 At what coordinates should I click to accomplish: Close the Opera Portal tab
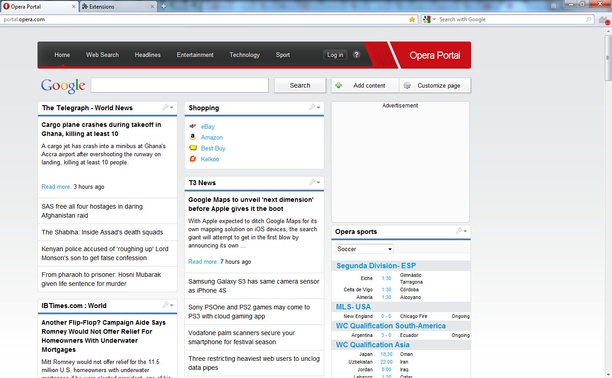pyautogui.click(x=74, y=7)
